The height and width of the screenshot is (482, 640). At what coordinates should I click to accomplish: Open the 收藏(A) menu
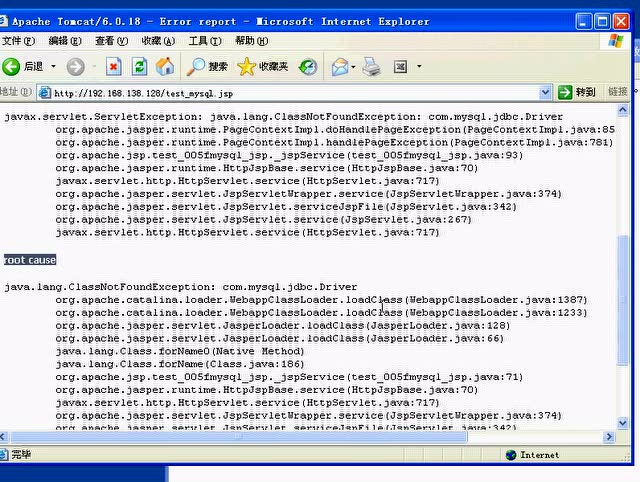[x=158, y=41]
